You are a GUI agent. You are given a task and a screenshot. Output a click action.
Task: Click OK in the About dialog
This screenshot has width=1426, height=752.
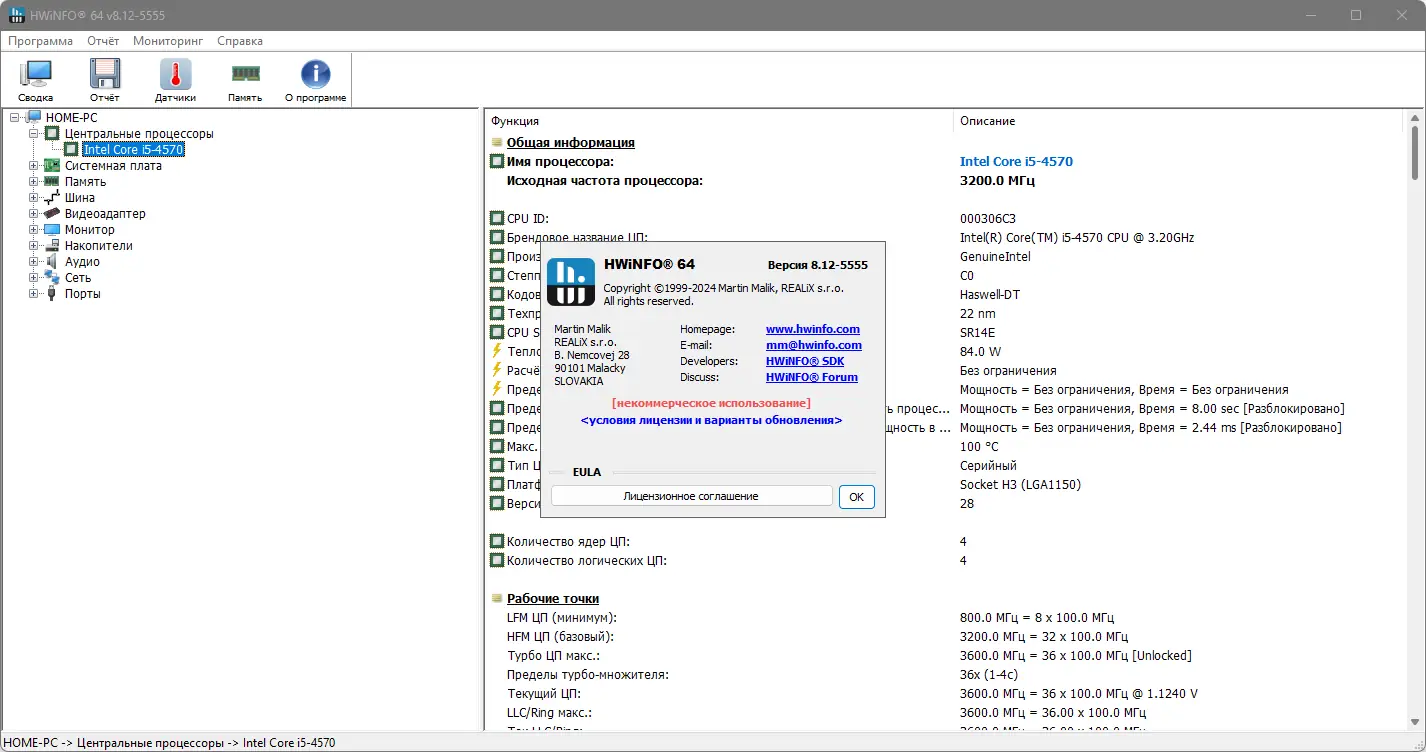point(857,496)
